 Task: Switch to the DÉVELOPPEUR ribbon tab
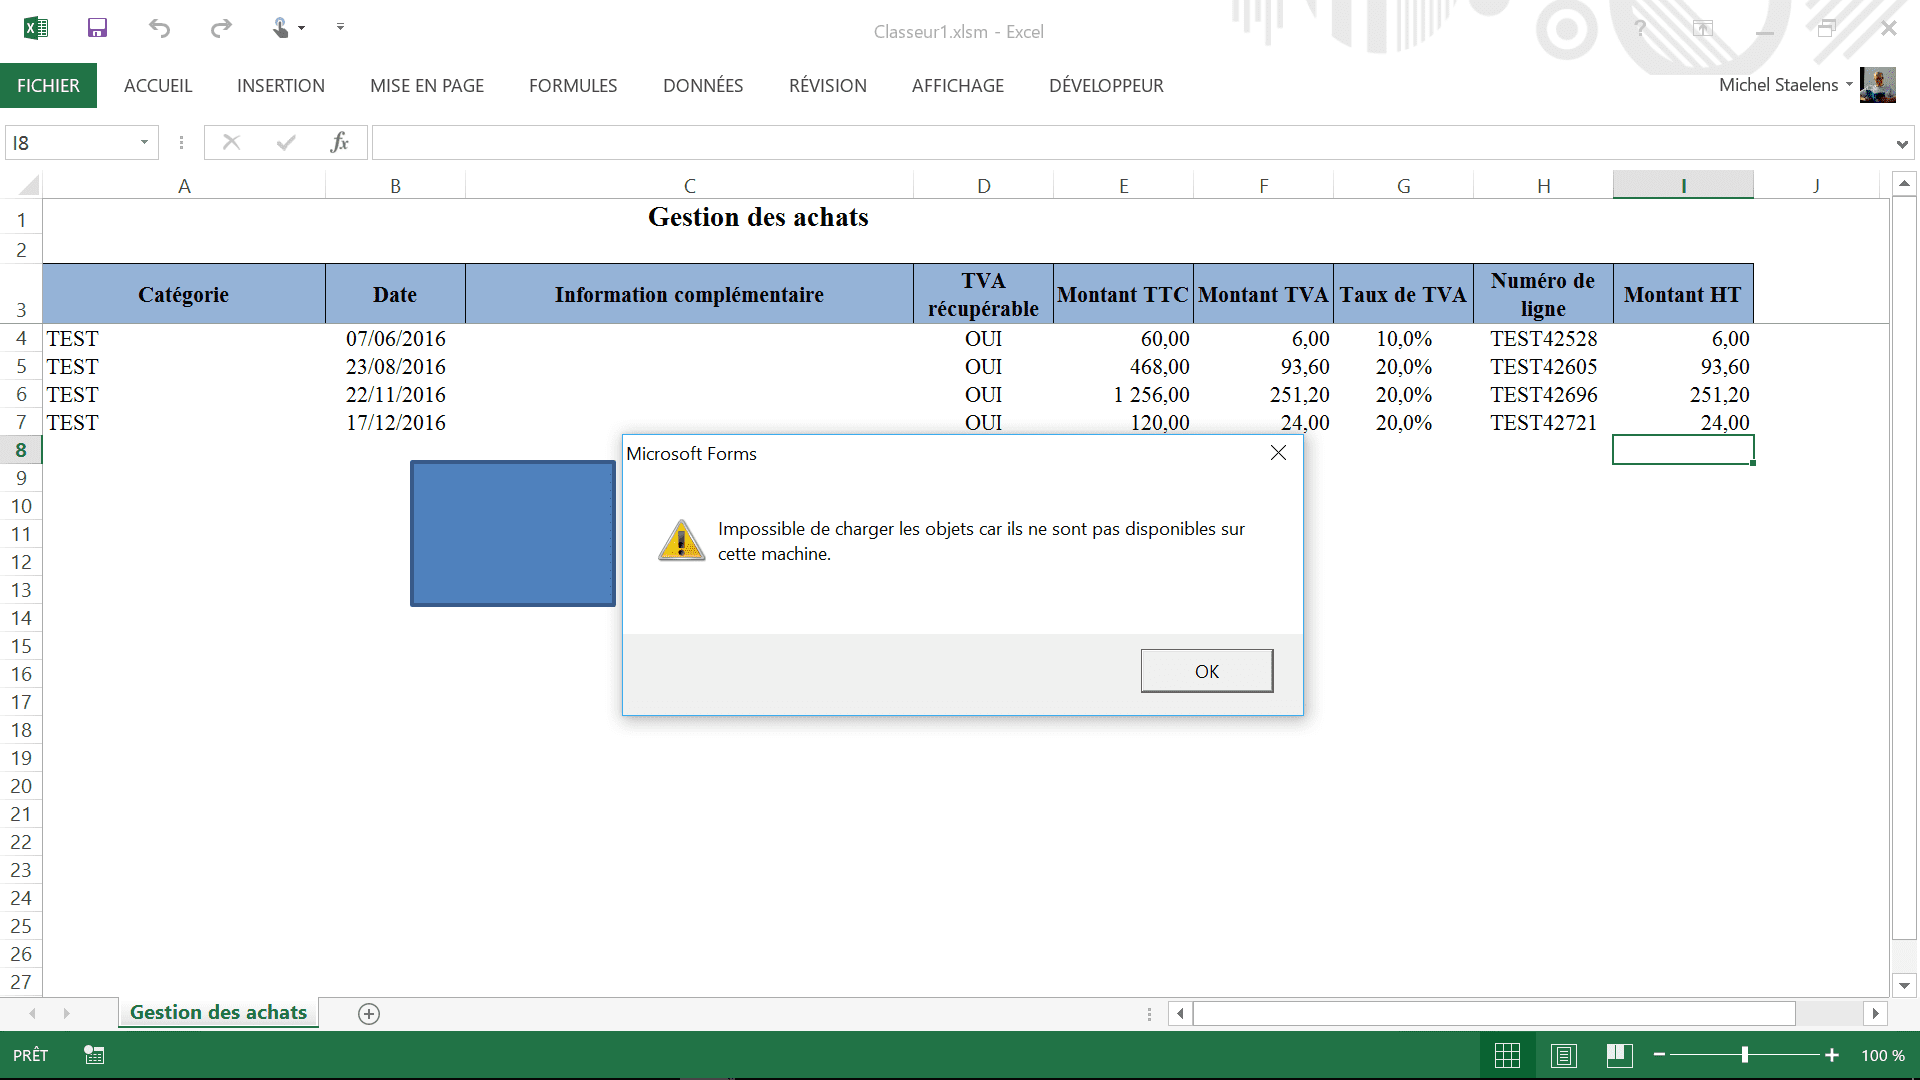1106,86
